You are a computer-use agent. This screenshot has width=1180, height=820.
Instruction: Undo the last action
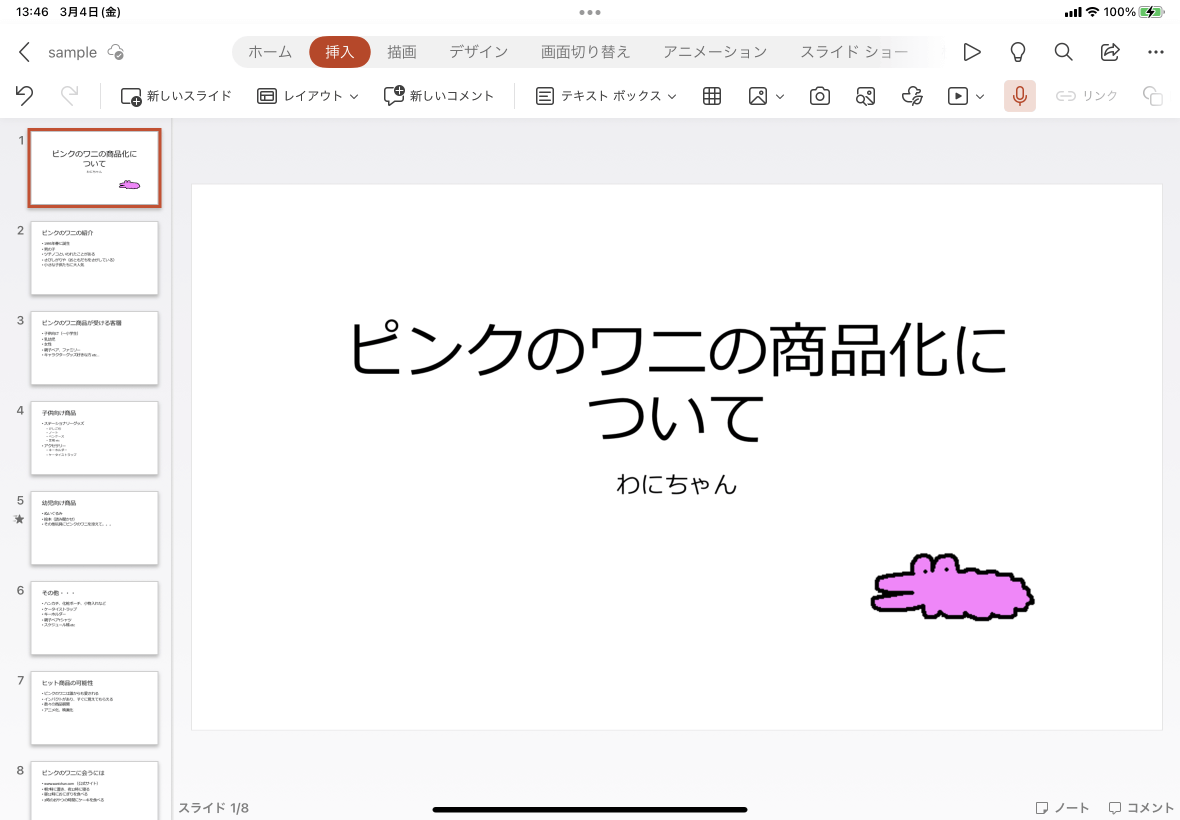pyautogui.click(x=24, y=96)
